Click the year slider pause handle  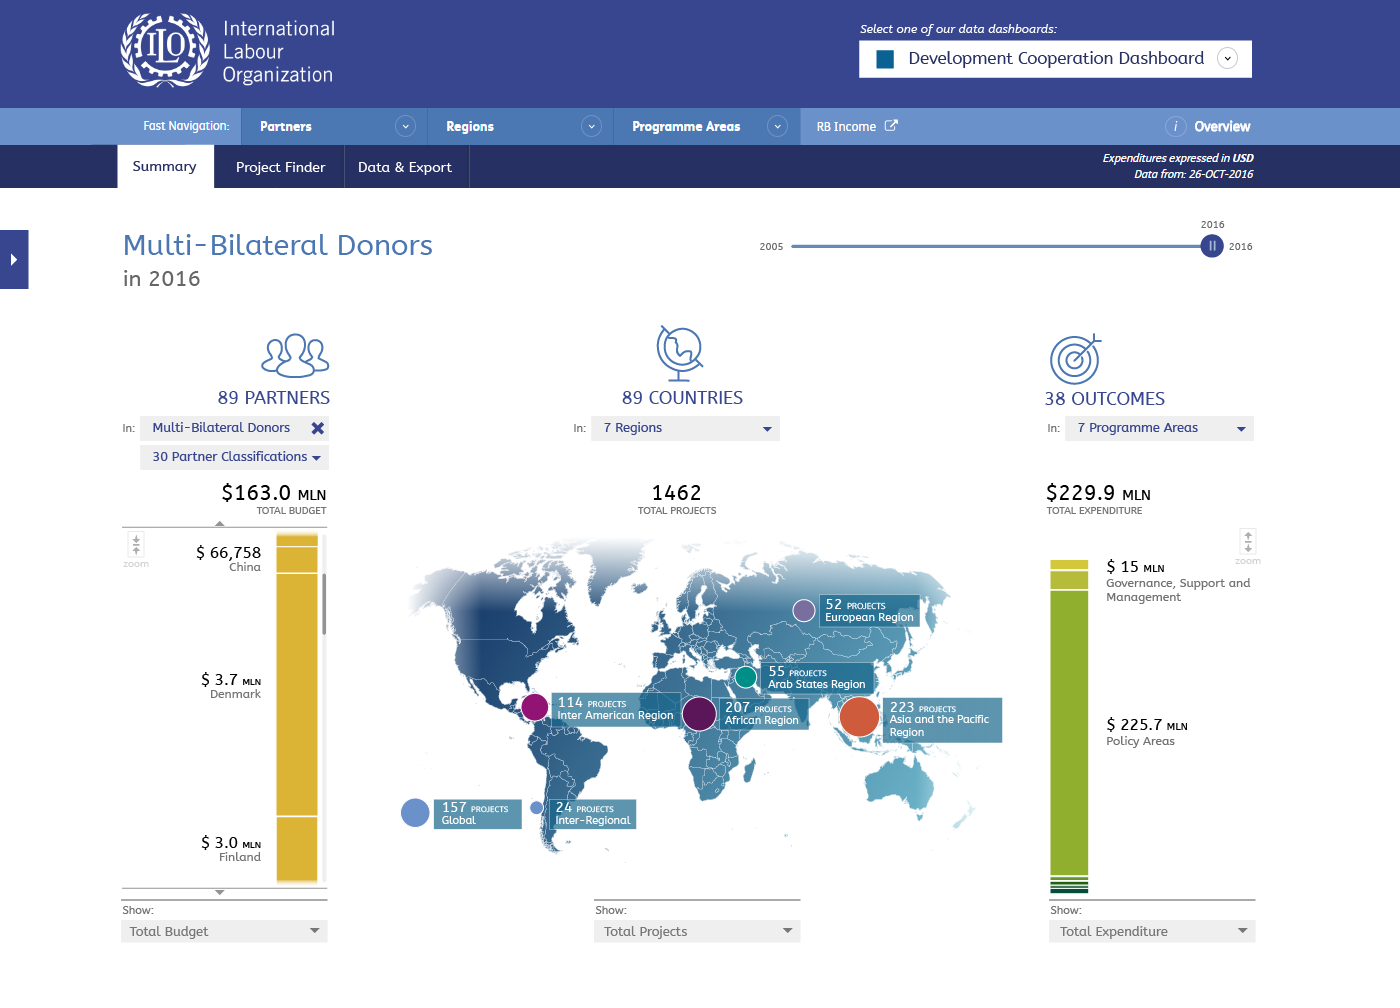pyautogui.click(x=1212, y=246)
